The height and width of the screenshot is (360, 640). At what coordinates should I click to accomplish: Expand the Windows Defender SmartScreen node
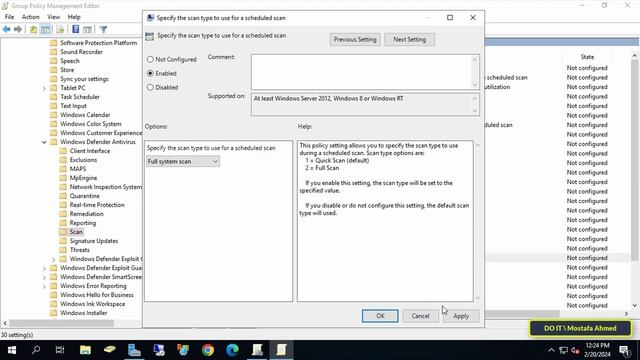(44, 277)
